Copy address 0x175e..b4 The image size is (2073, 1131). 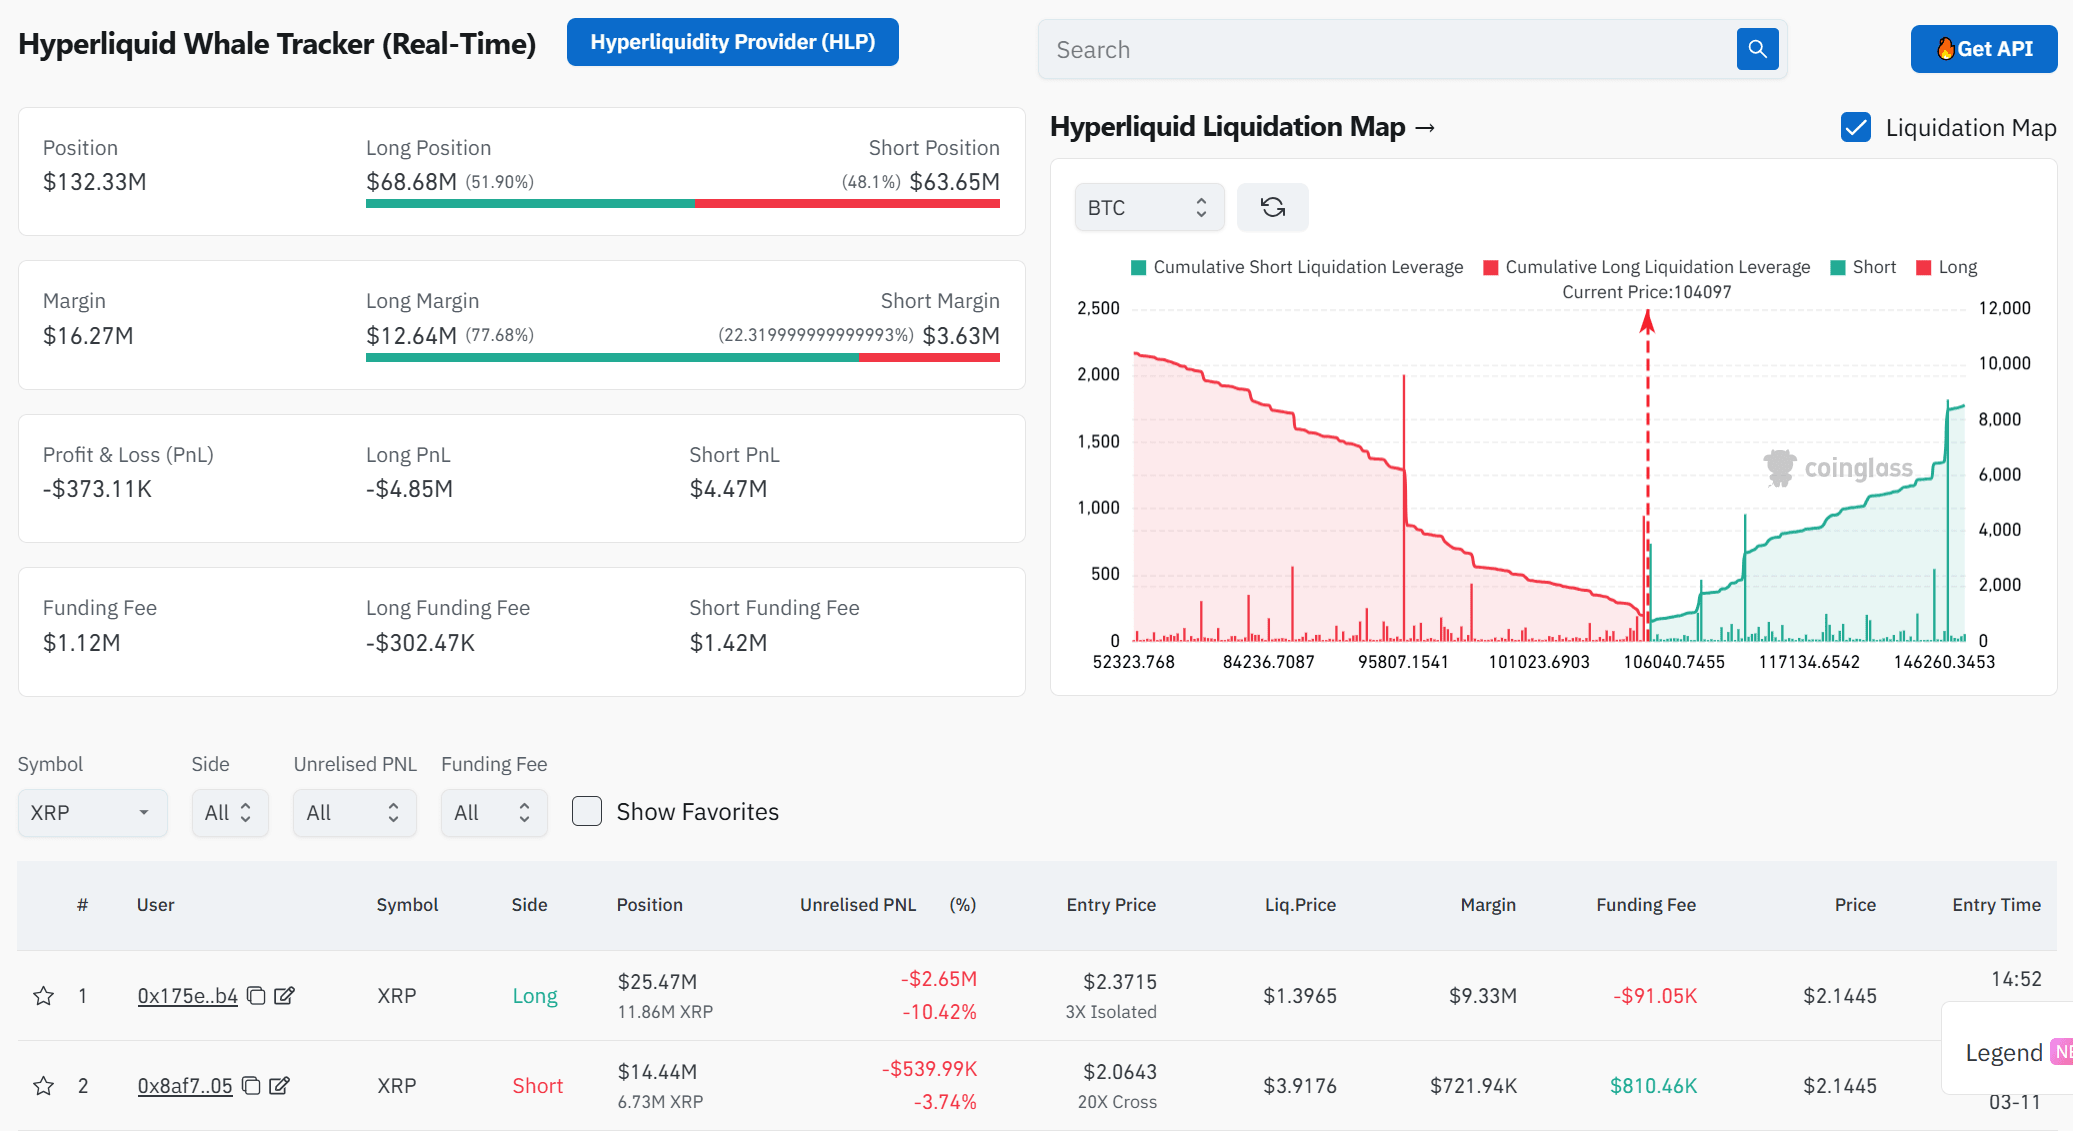pyautogui.click(x=256, y=996)
